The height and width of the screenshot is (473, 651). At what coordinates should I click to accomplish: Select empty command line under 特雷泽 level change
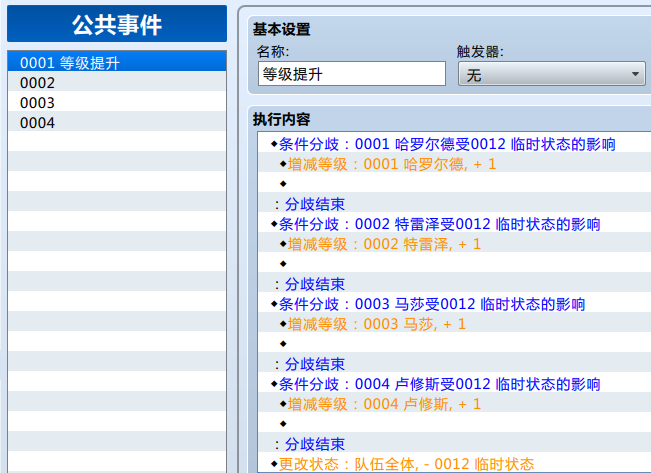(454, 264)
